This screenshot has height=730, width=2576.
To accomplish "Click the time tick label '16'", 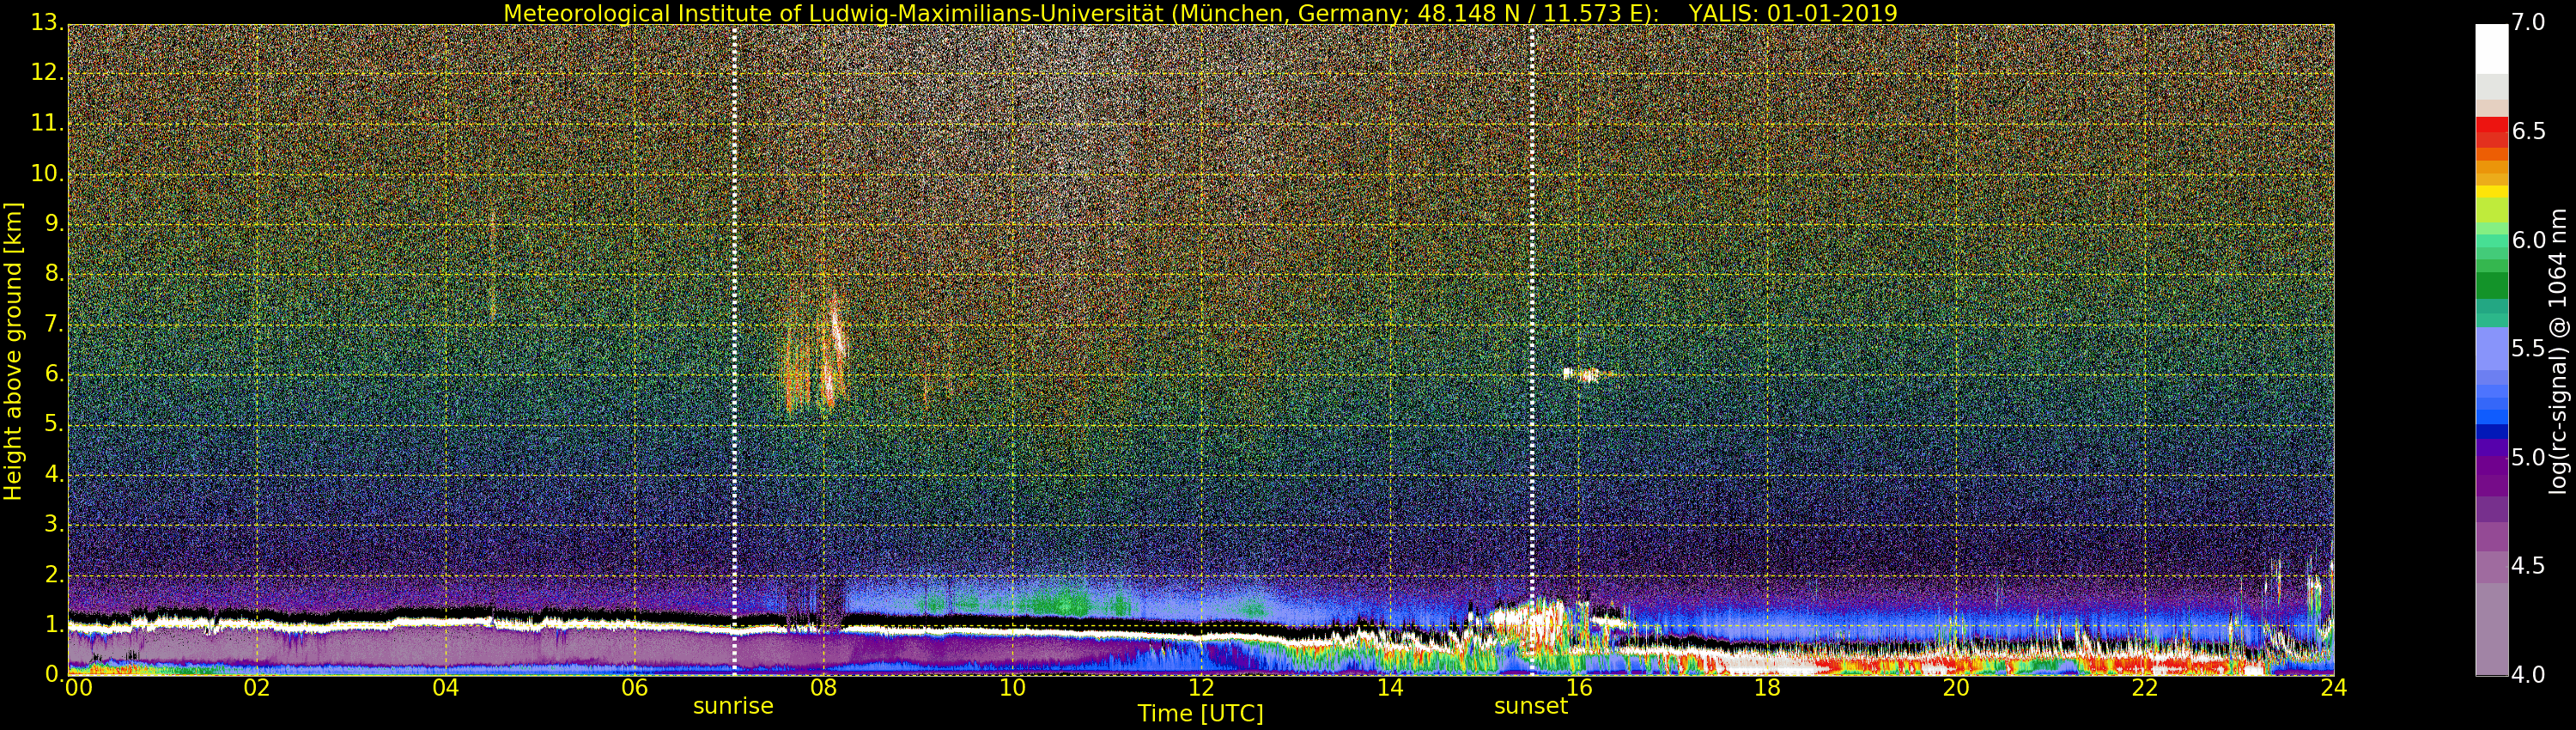I will (1578, 688).
